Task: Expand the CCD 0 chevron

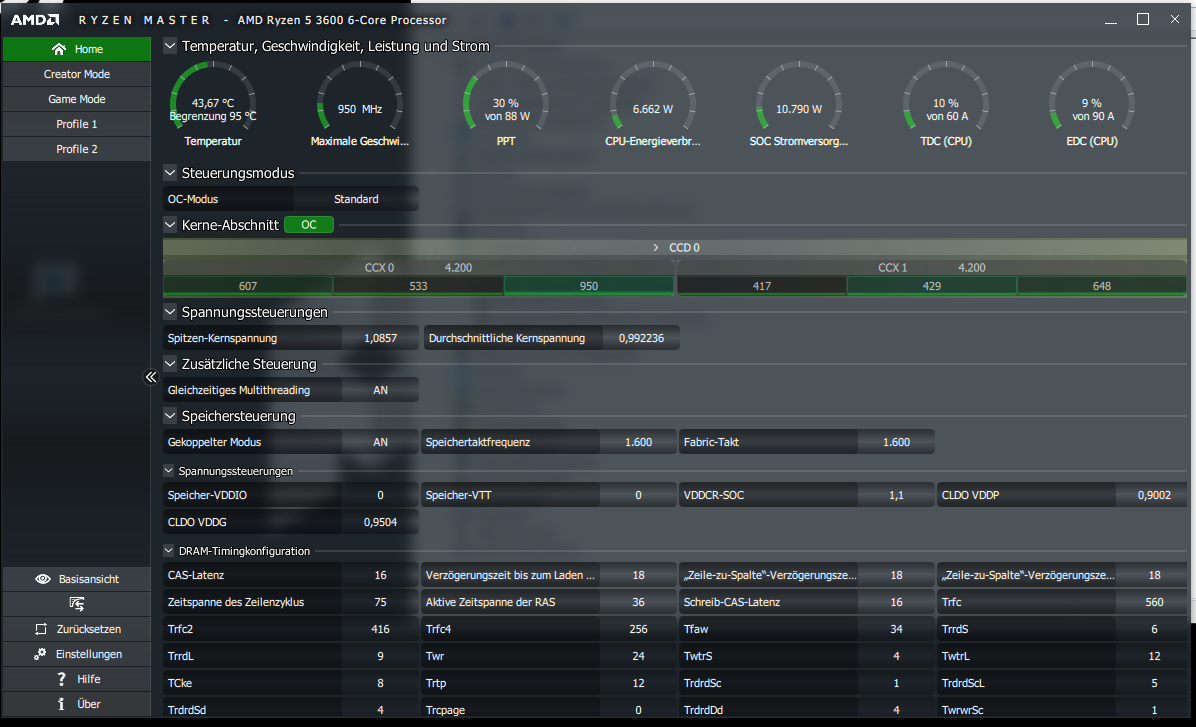Action: [x=656, y=248]
